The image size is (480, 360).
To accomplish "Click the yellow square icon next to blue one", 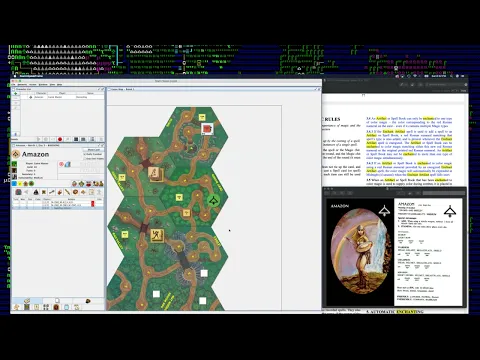I will 20,184.
